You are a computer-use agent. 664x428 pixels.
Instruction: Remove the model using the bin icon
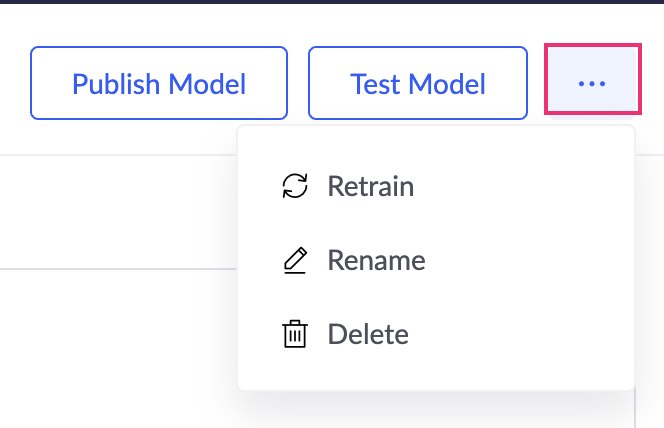pyautogui.click(x=295, y=334)
